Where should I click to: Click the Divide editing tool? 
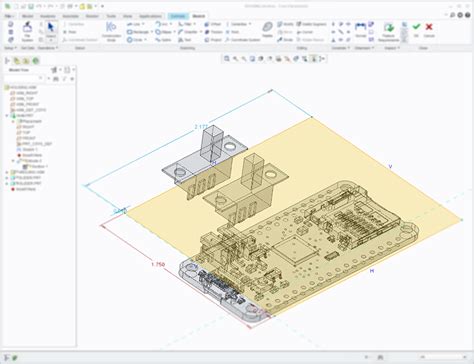(x=285, y=40)
